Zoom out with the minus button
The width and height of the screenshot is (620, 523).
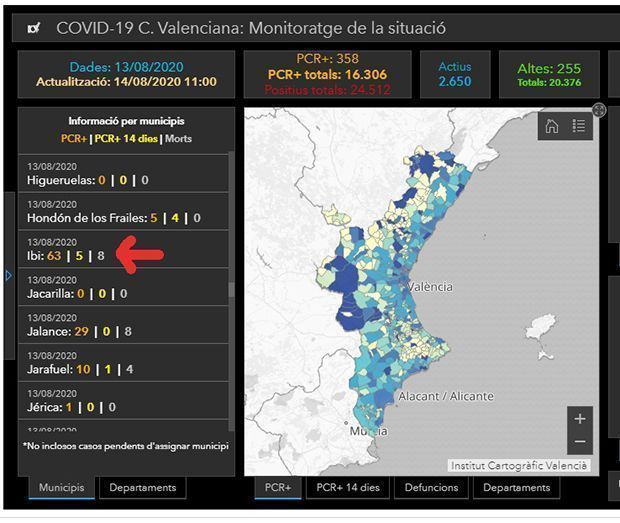tap(580, 442)
